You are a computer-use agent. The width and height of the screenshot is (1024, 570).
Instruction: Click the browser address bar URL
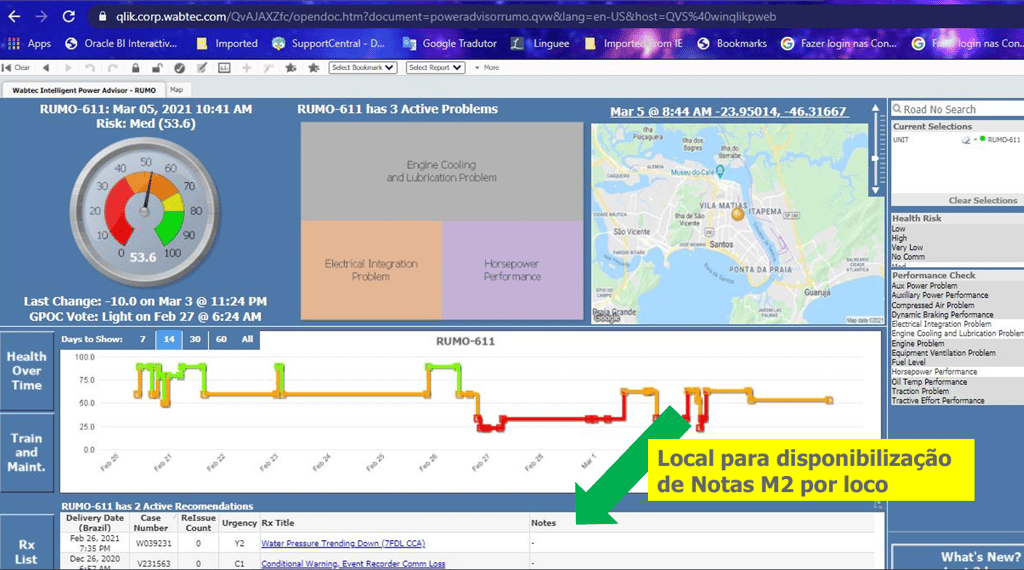[x=446, y=16]
